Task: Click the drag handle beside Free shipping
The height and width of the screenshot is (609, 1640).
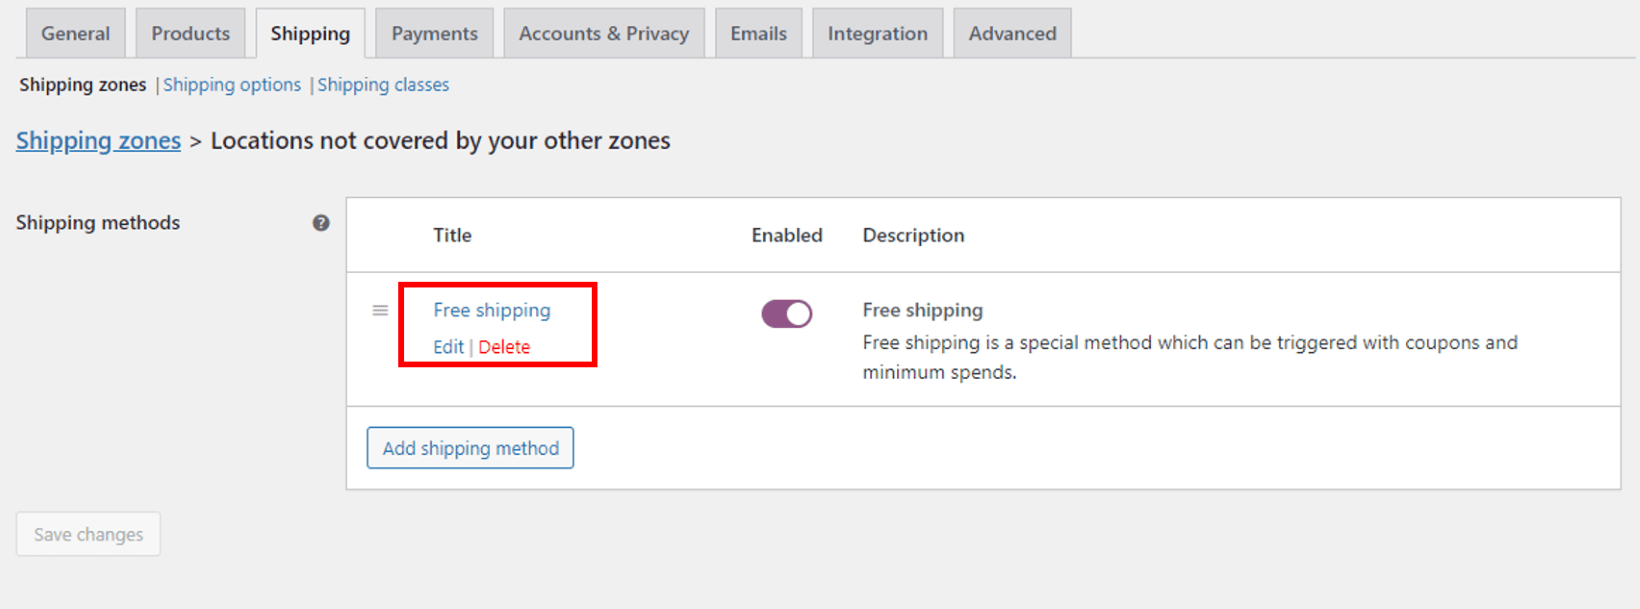Action: coord(380,311)
